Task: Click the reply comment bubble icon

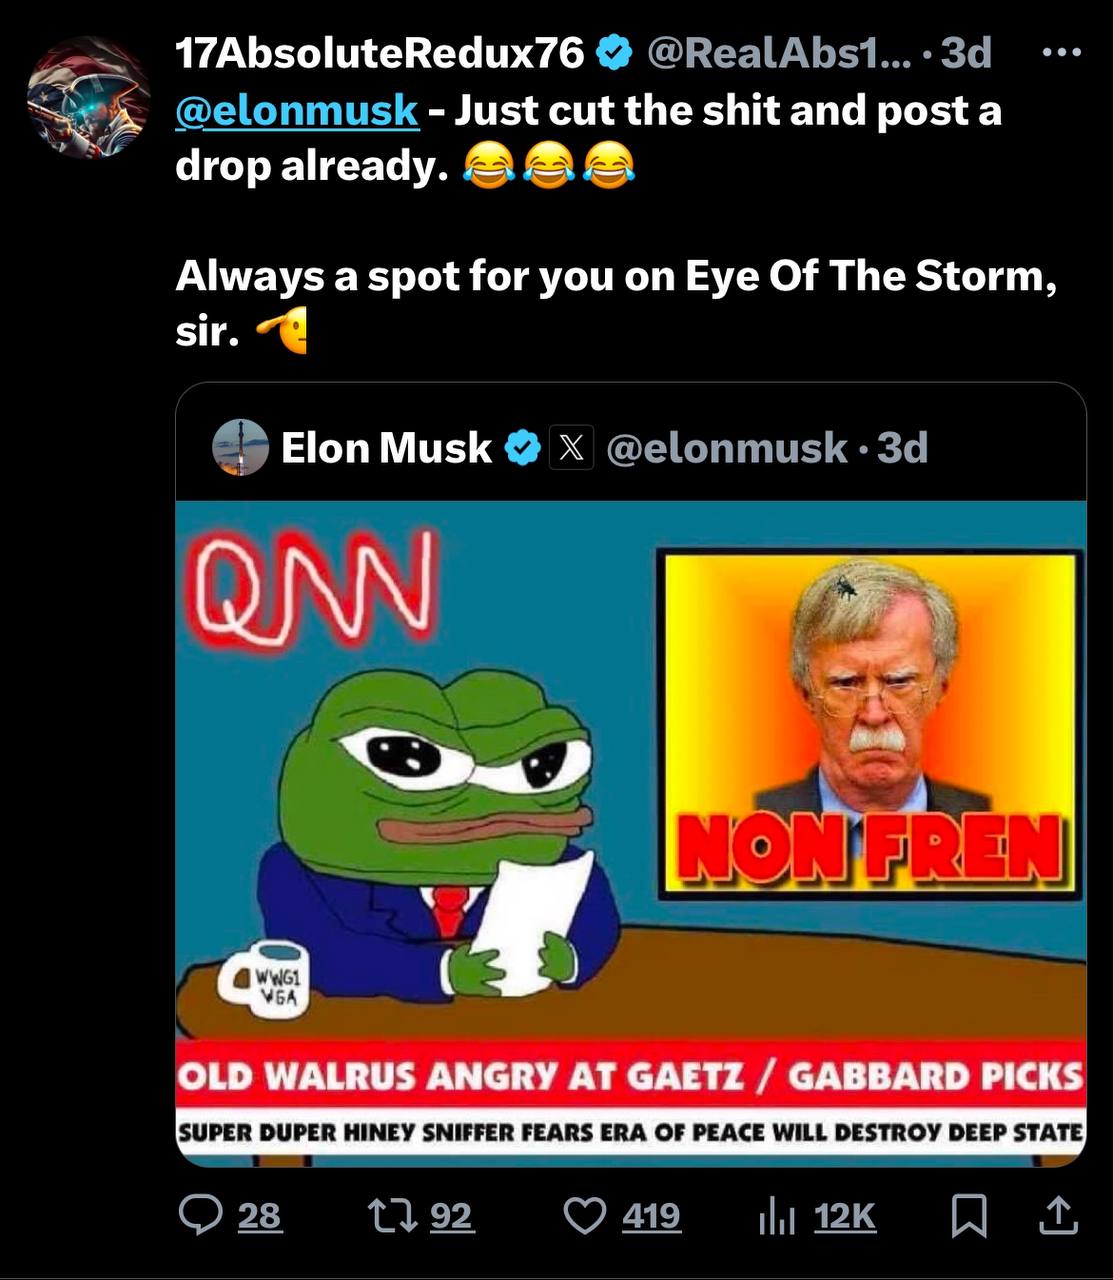Action: pyautogui.click(x=200, y=1216)
